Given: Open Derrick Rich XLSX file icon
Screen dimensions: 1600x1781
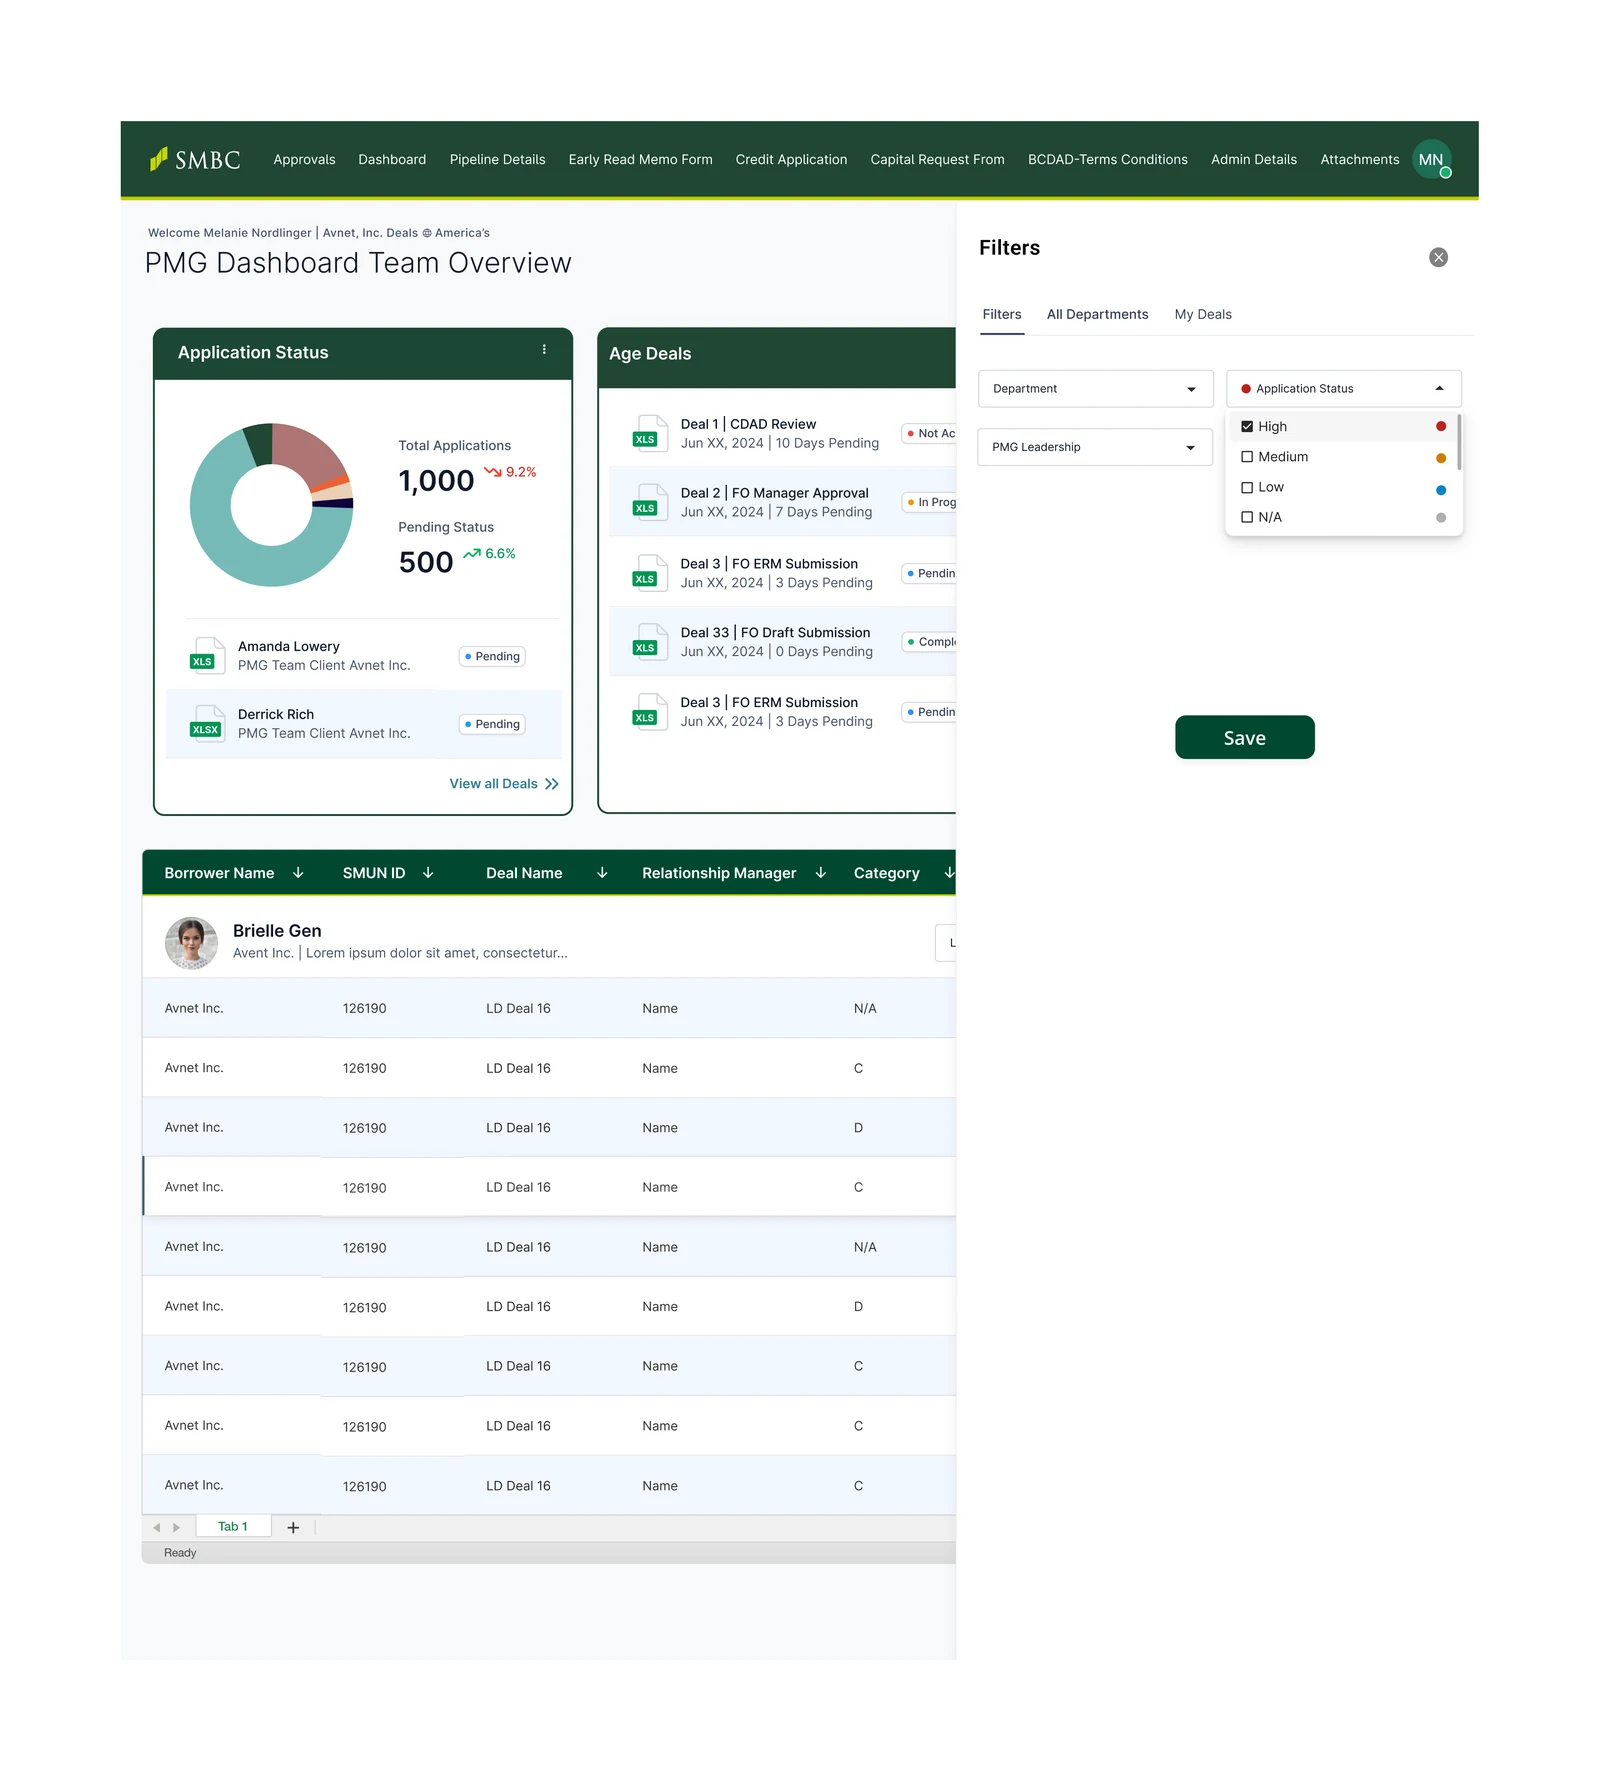Looking at the screenshot, I should tap(207, 723).
